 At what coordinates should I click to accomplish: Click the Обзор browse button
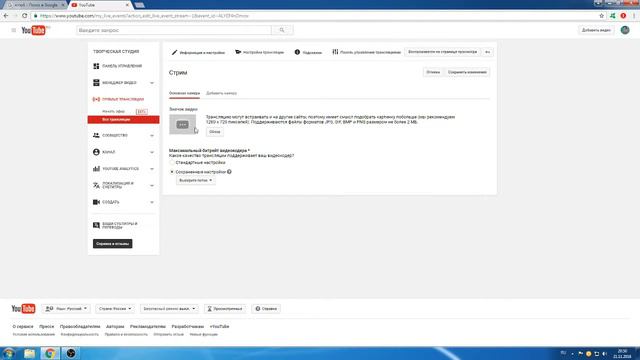[x=214, y=132]
